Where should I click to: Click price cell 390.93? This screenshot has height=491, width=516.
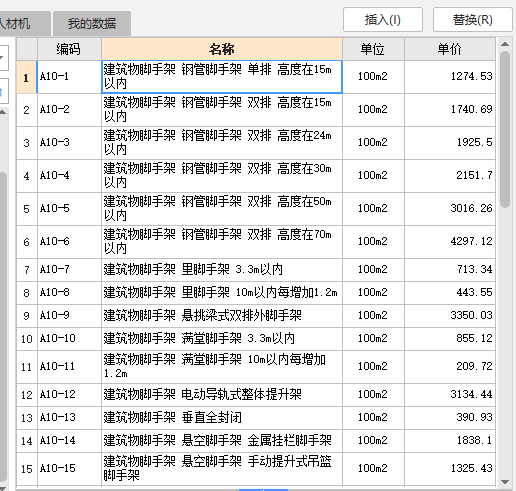pos(450,418)
